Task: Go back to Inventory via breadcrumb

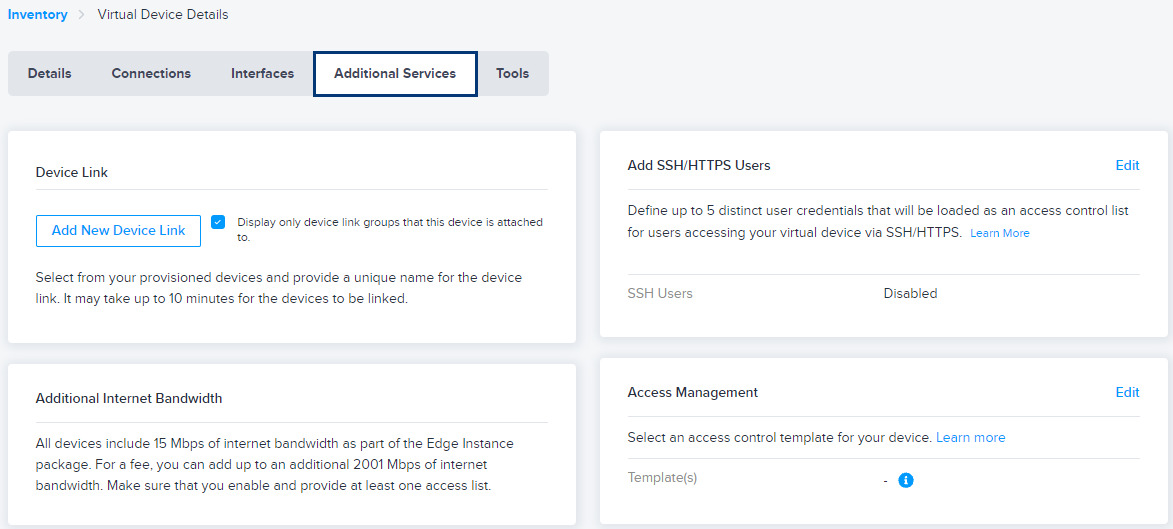Action: [37, 14]
